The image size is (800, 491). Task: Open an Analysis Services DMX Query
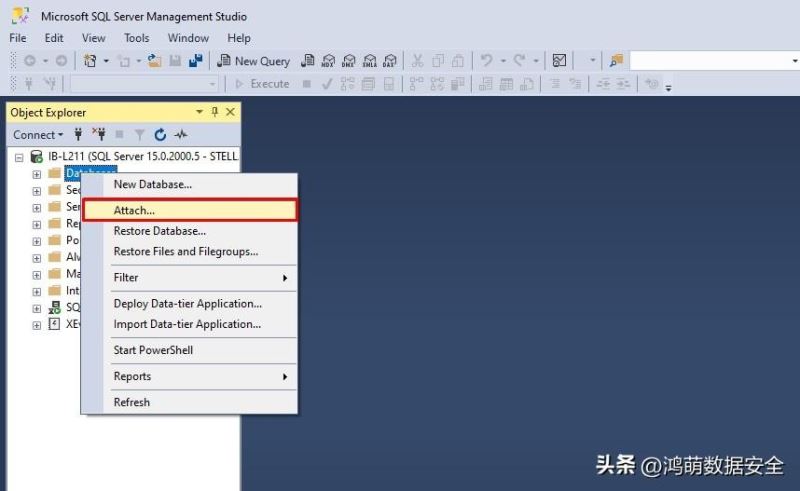click(349, 61)
